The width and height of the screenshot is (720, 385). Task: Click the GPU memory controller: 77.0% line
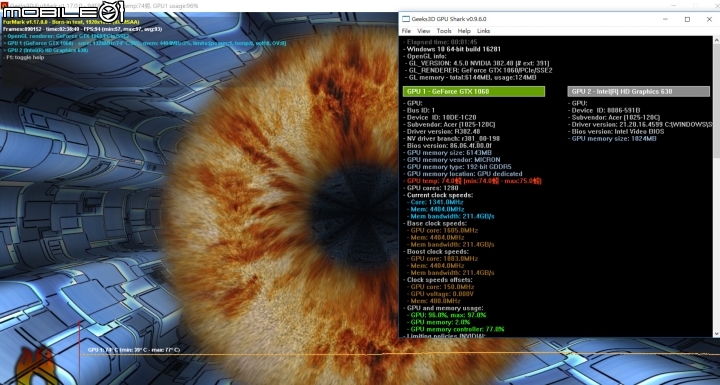coord(456,329)
